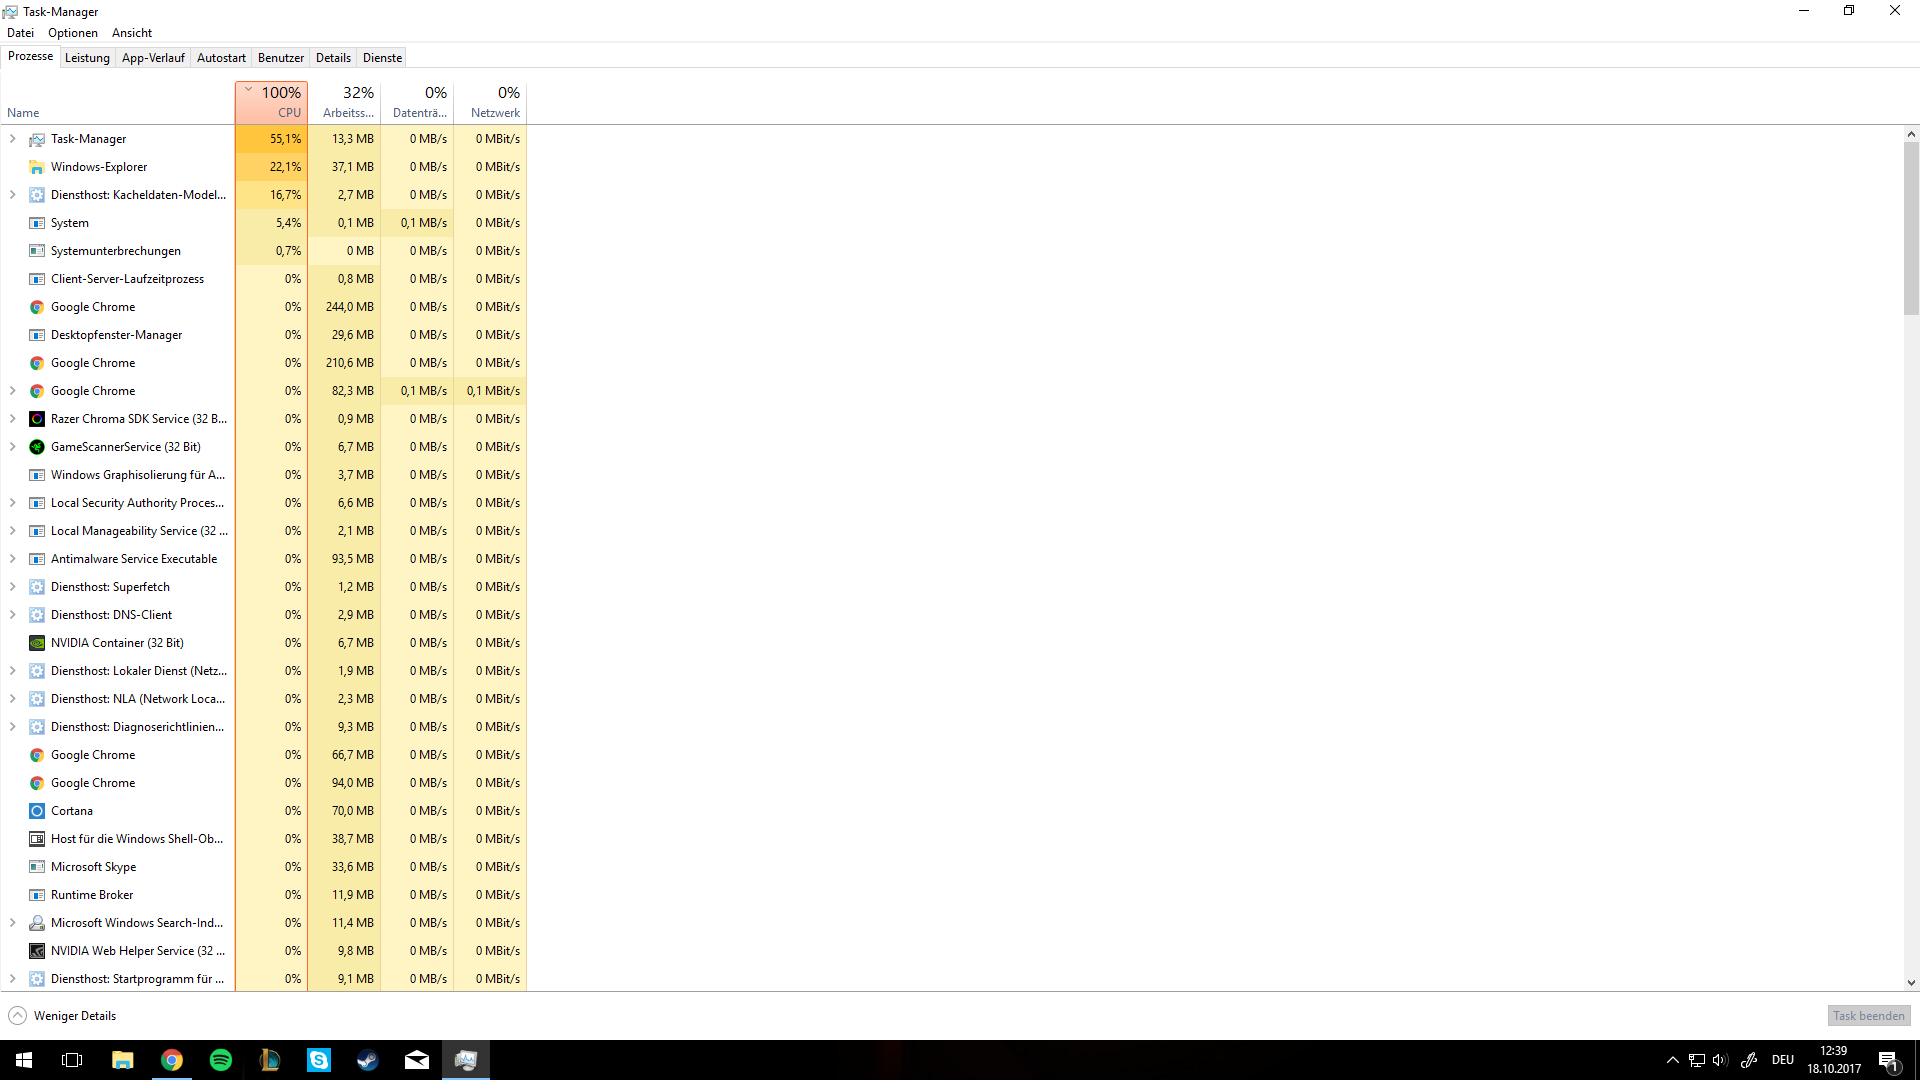Switch to the Leistung tab

(x=87, y=58)
